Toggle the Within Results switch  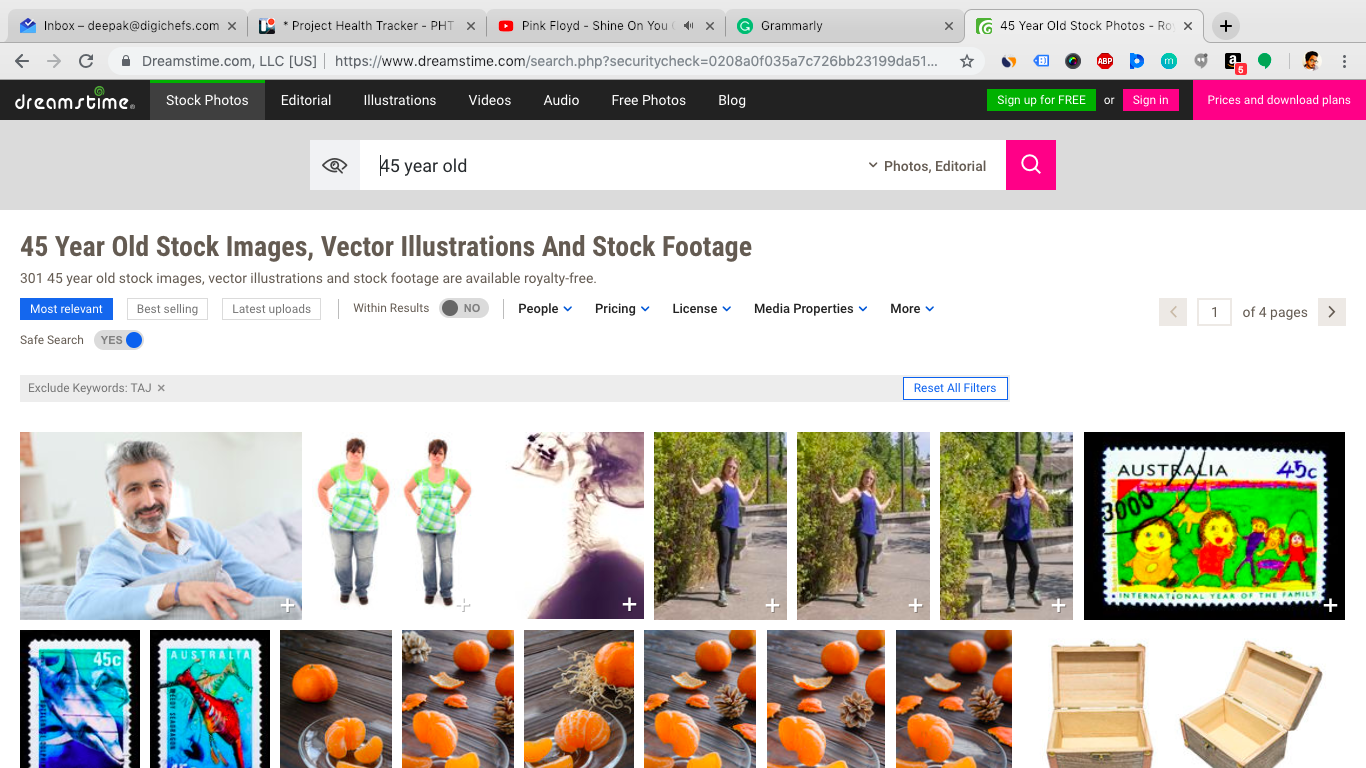tap(464, 308)
